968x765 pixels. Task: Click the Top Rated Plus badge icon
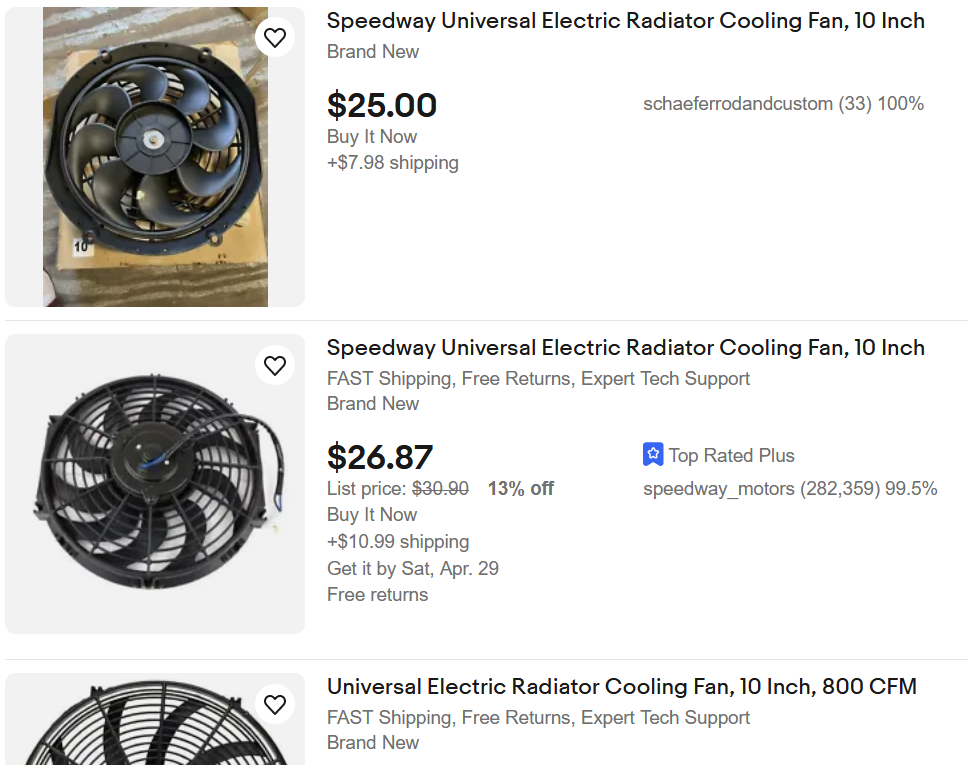point(653,455)
